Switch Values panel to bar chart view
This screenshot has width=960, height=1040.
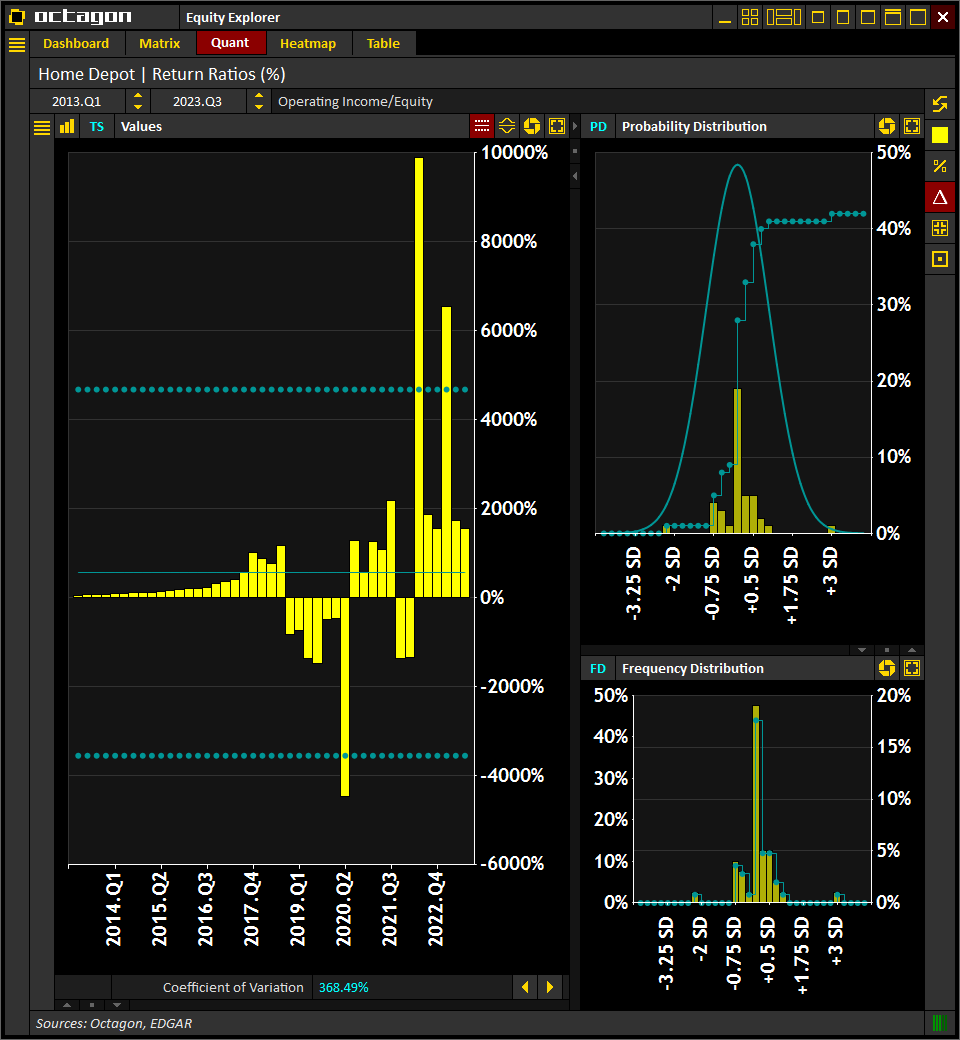click(x=67, y=127)
